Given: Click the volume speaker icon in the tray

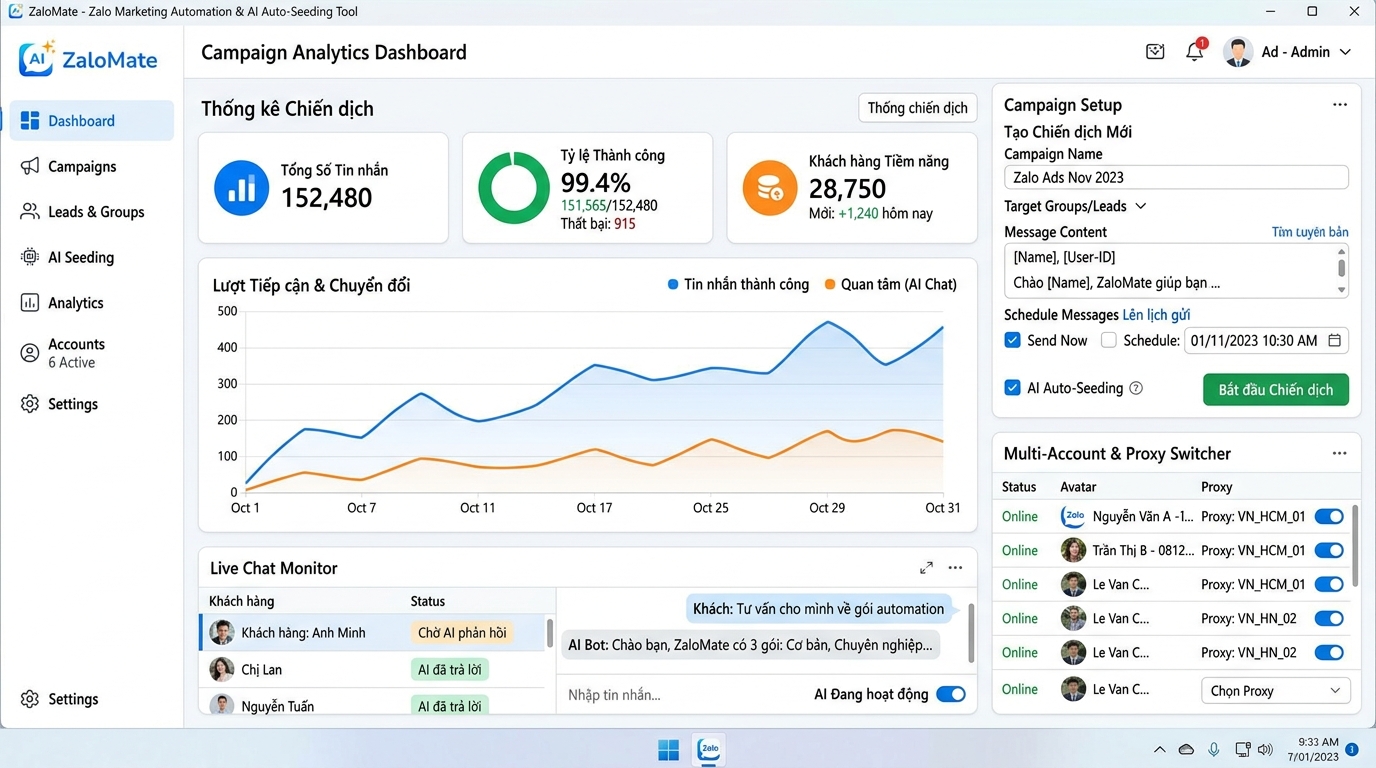Looking at the screenshot, I should (1265, 749).
